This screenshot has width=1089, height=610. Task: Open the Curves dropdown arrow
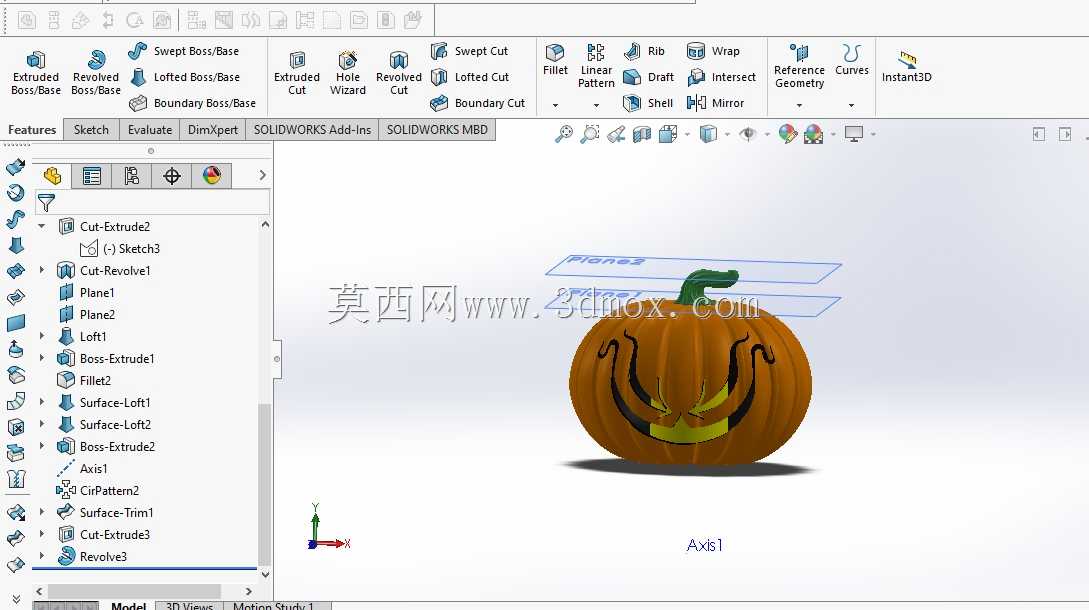[851, 105]
